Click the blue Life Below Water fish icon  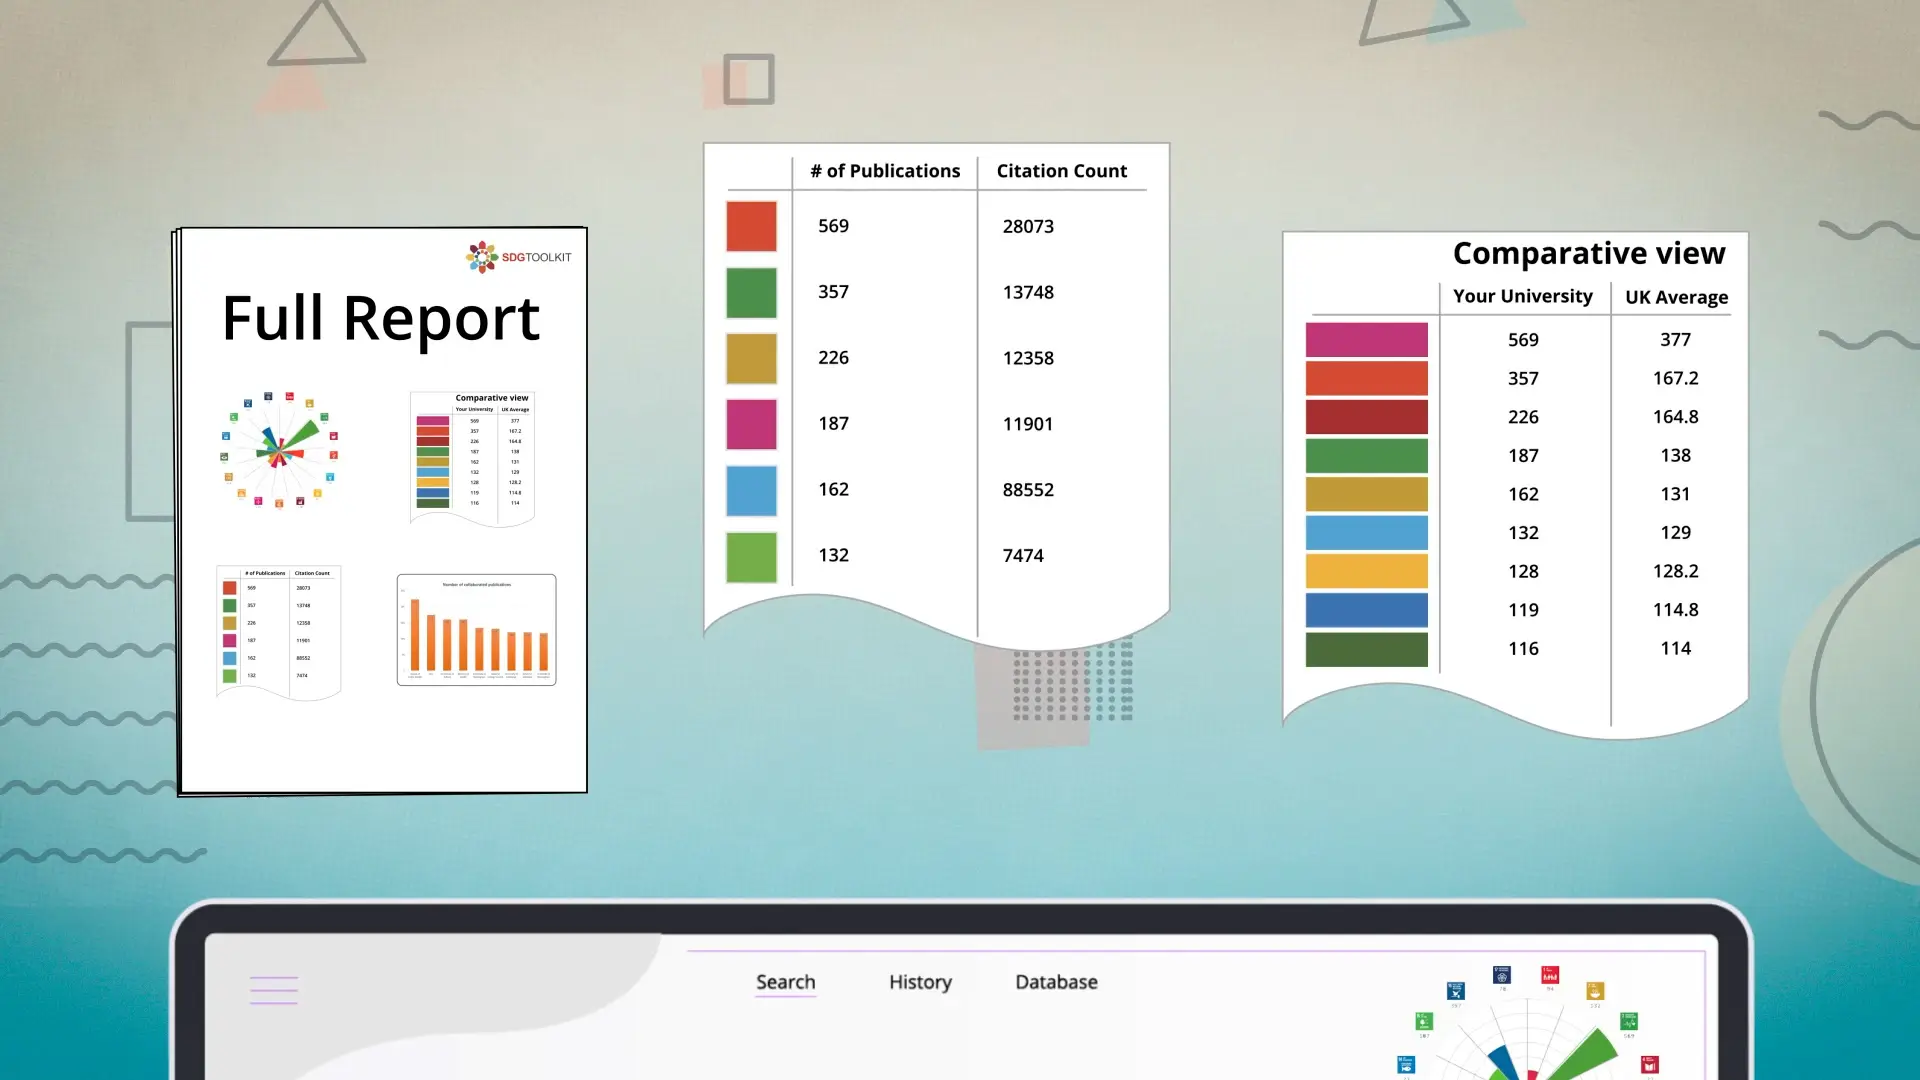coord(1406,1064)
